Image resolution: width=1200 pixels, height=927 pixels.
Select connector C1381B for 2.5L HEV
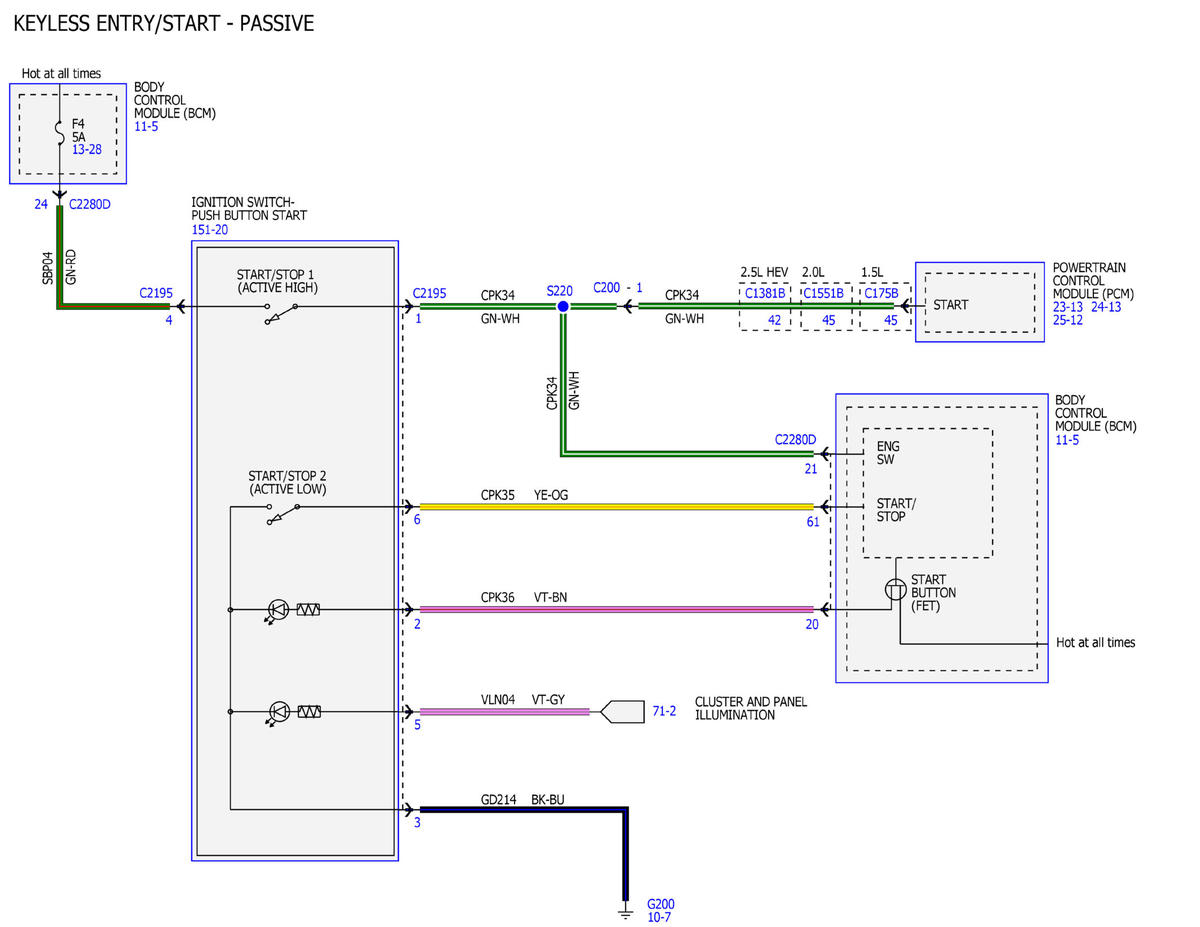[765, 293]
